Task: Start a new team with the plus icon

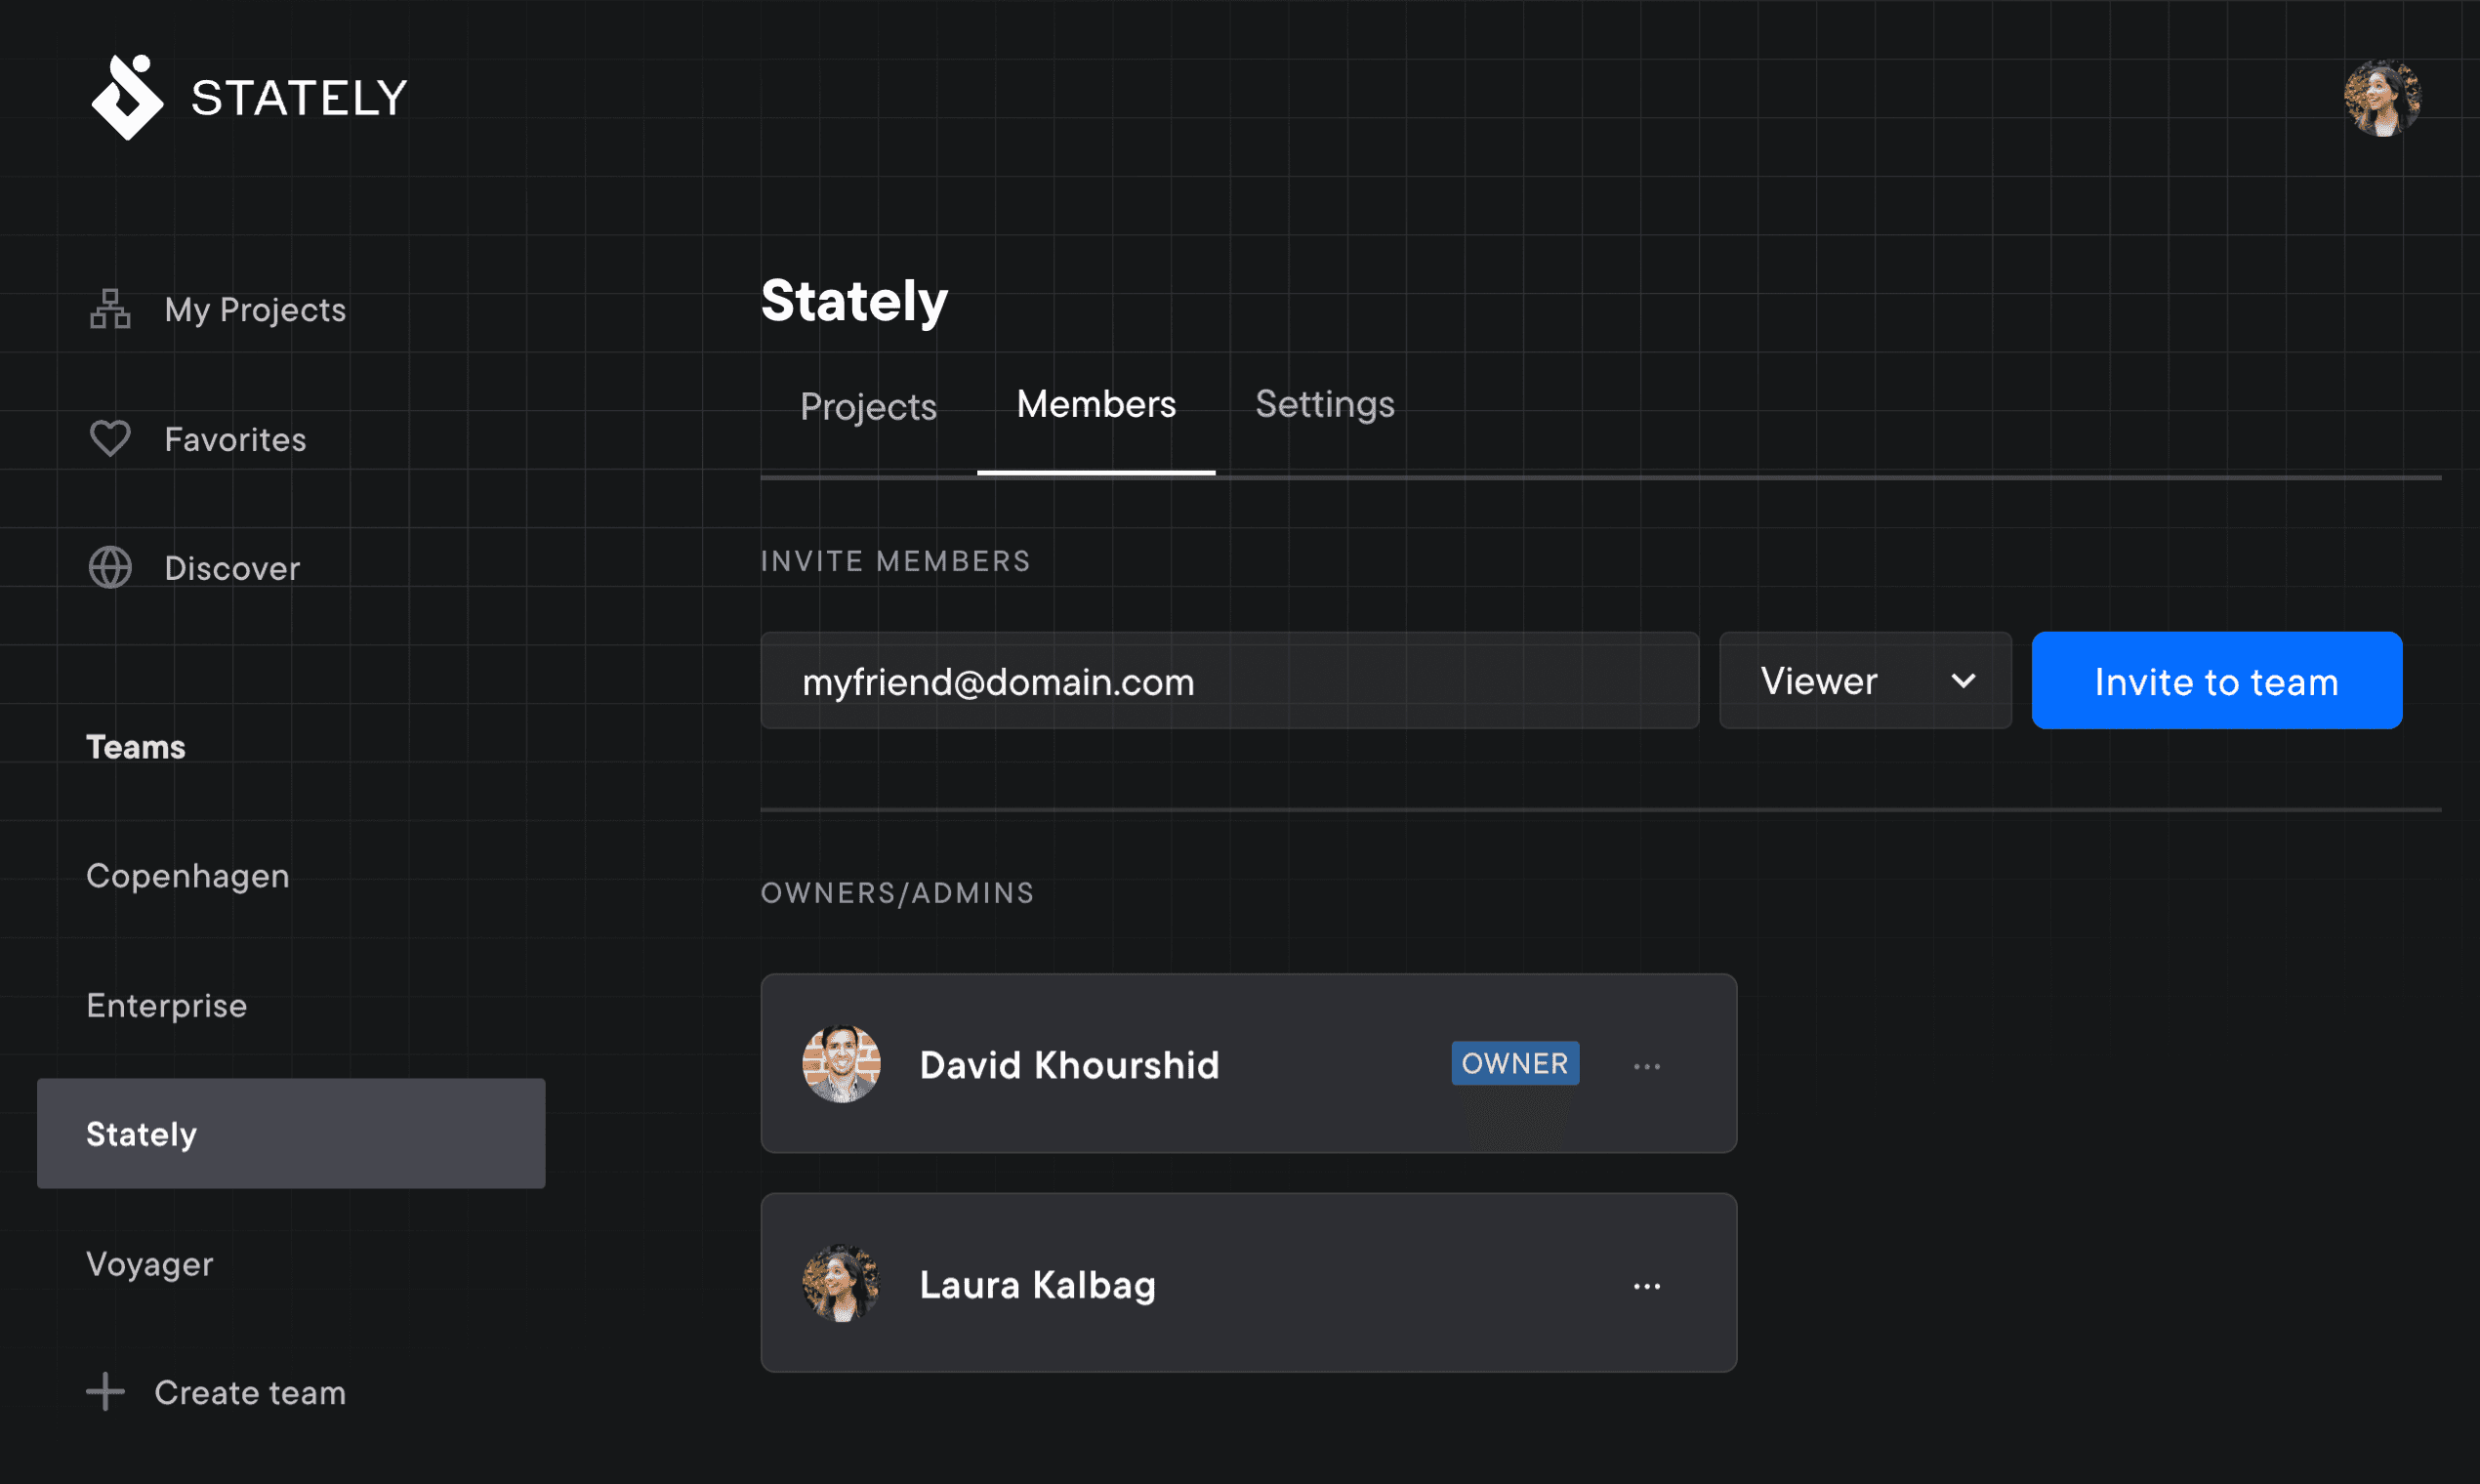Action: (x=105, y=1391)
